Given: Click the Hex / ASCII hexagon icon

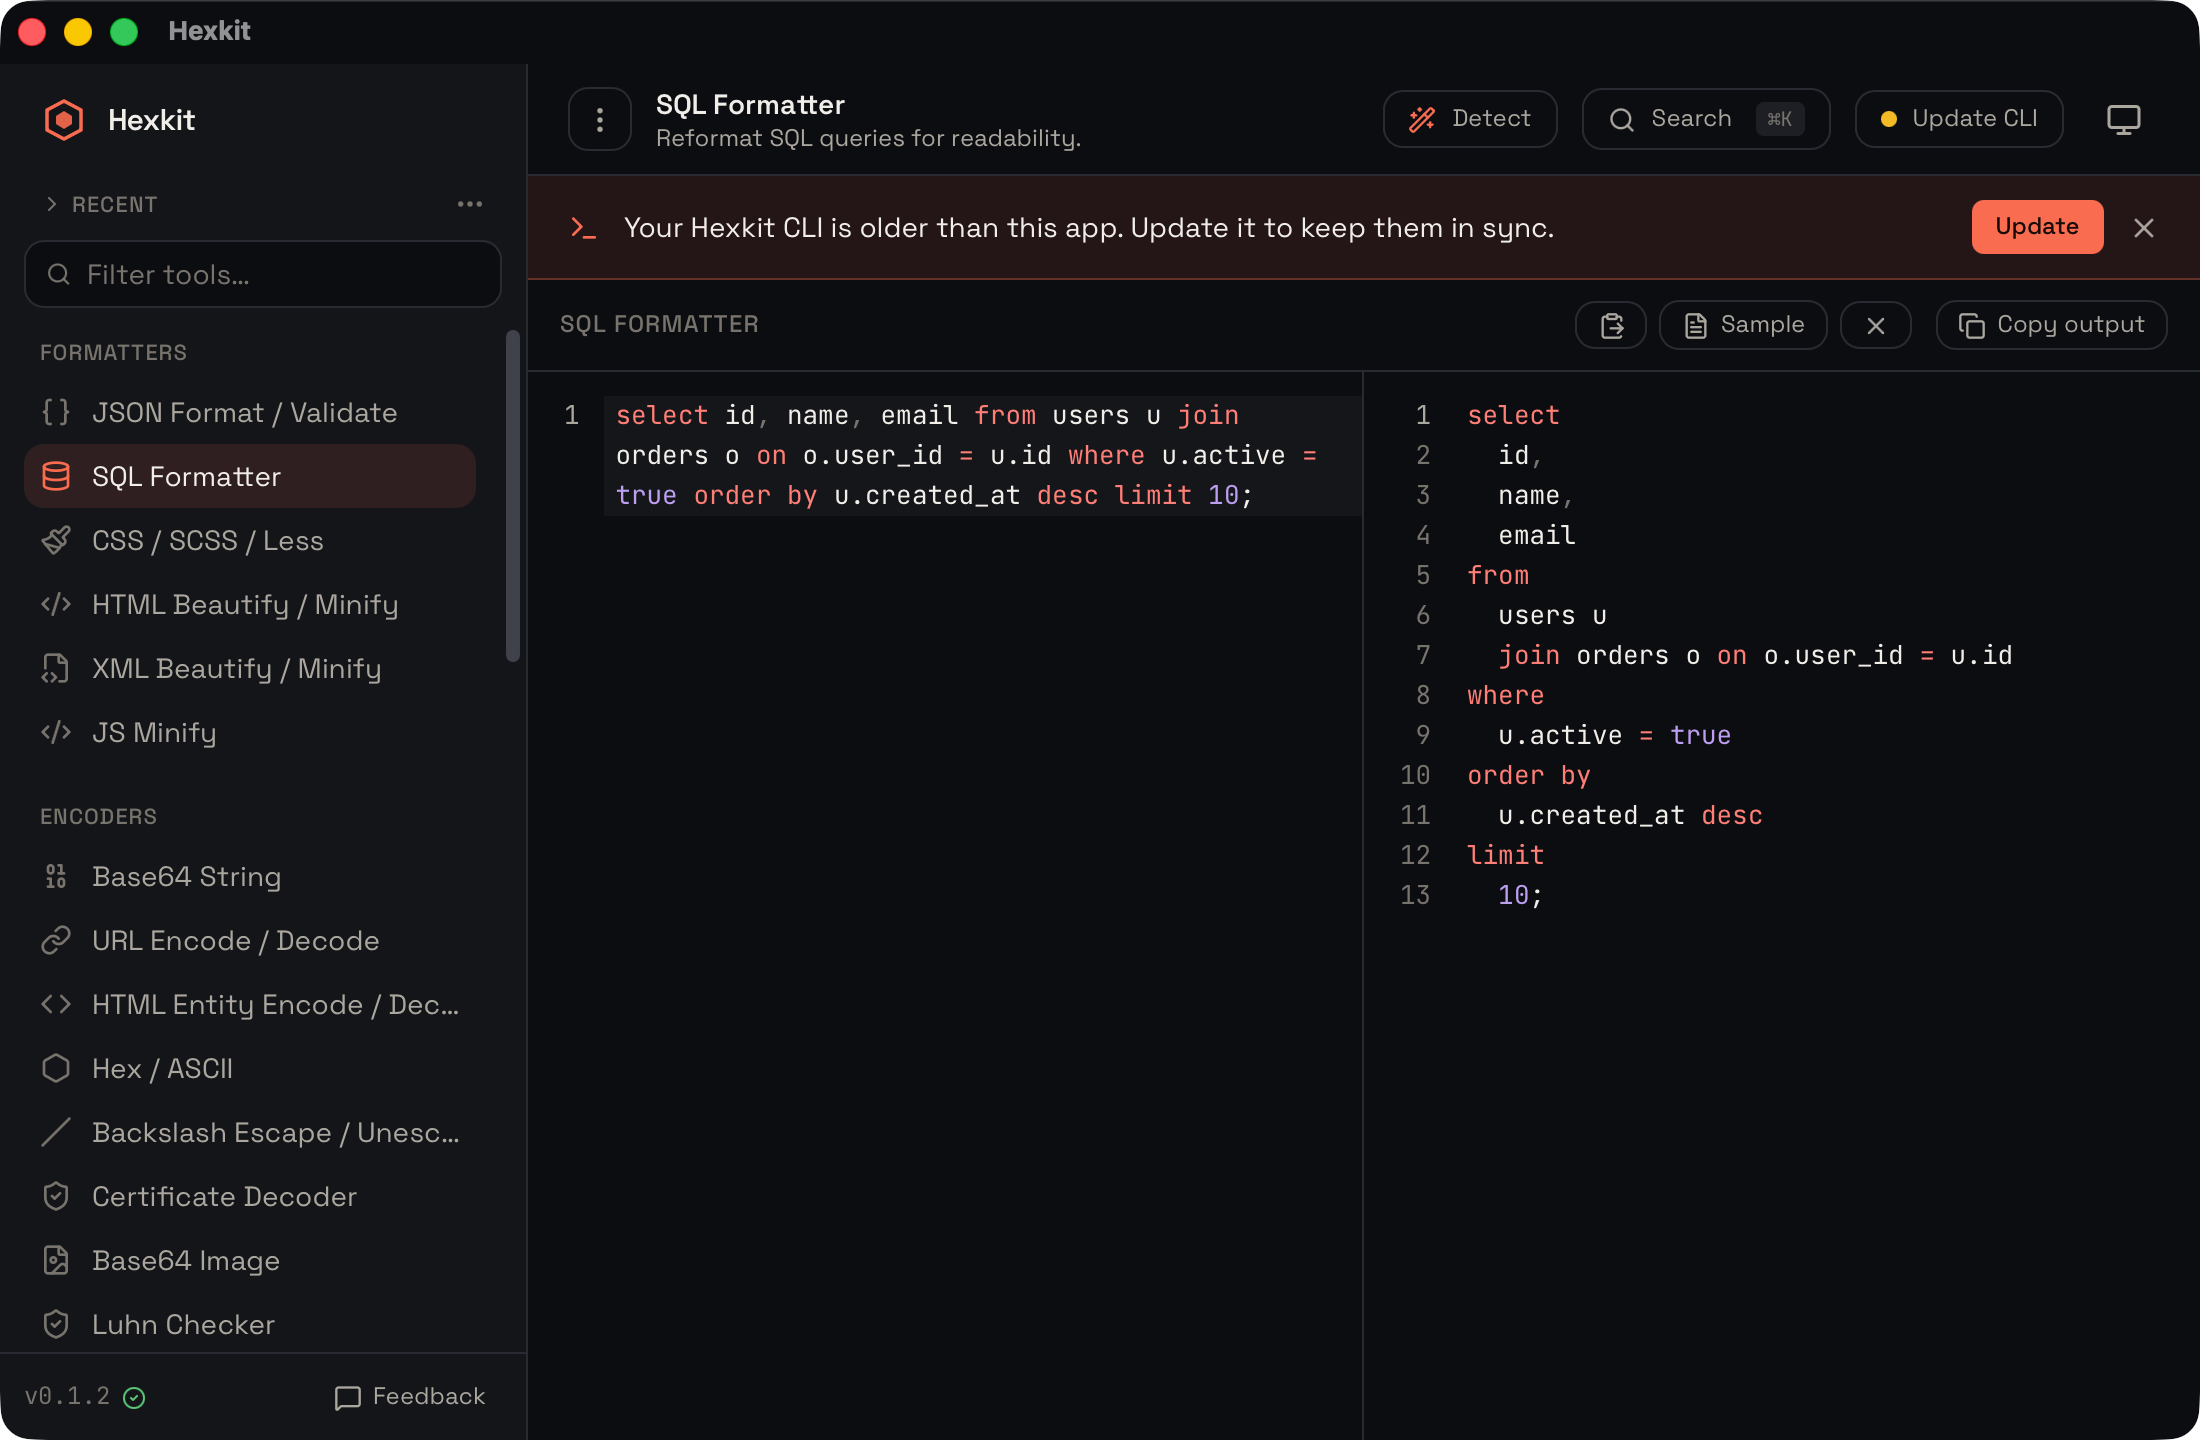Looking at the screenshot, I should click(x=56, y=1068).
